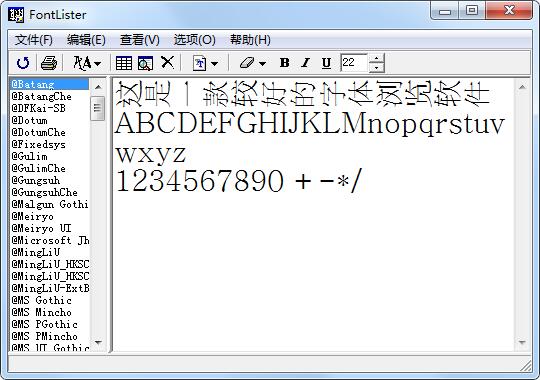Click the printer icon in toolbar
The width and height of the screenshot is (540, 380).
click(49, 63)
